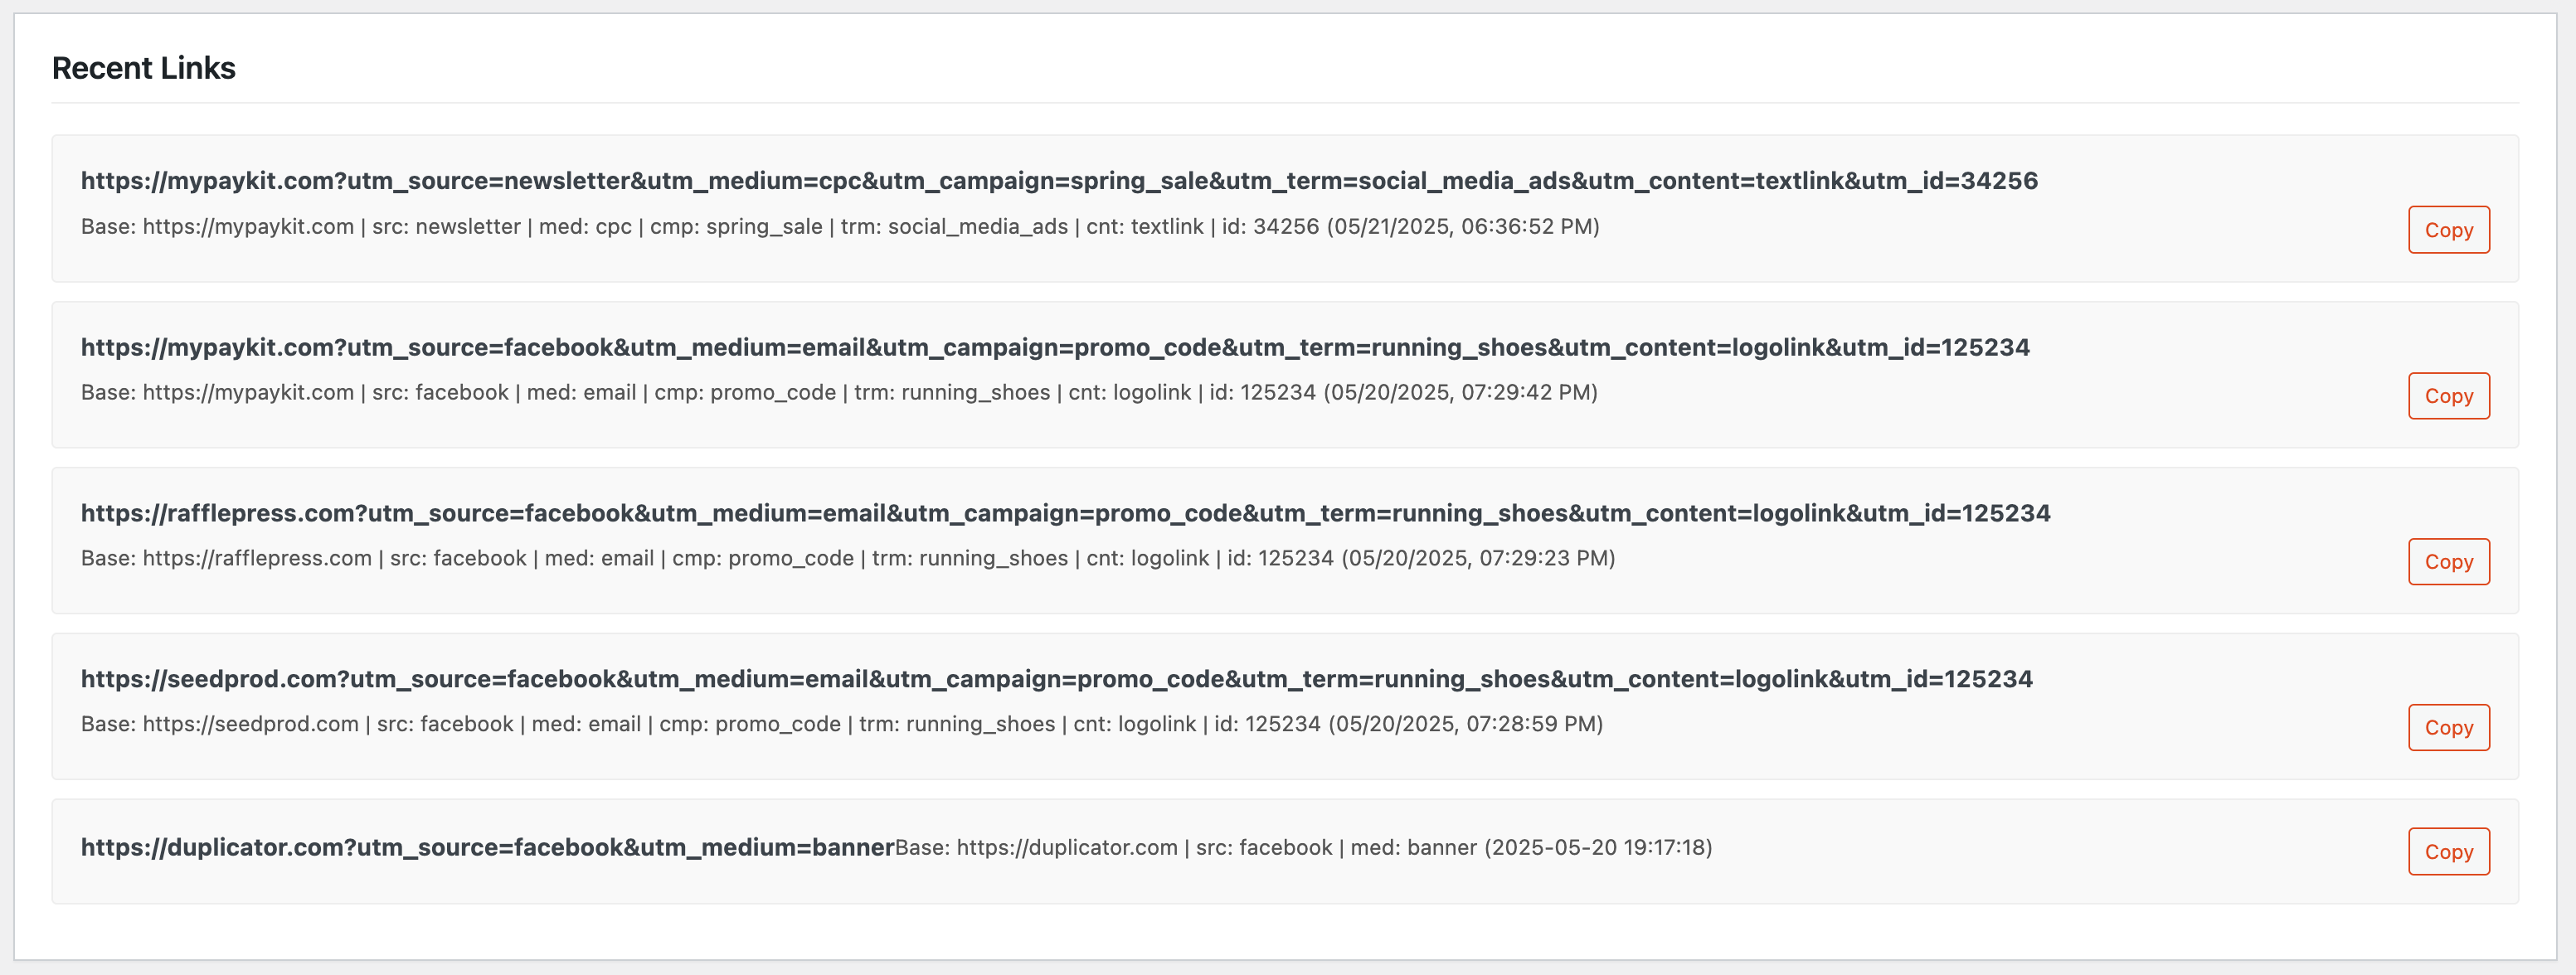2576x975 pixels.
Task: Copy the duplicator.com banner link
Action: point(2448,852)
